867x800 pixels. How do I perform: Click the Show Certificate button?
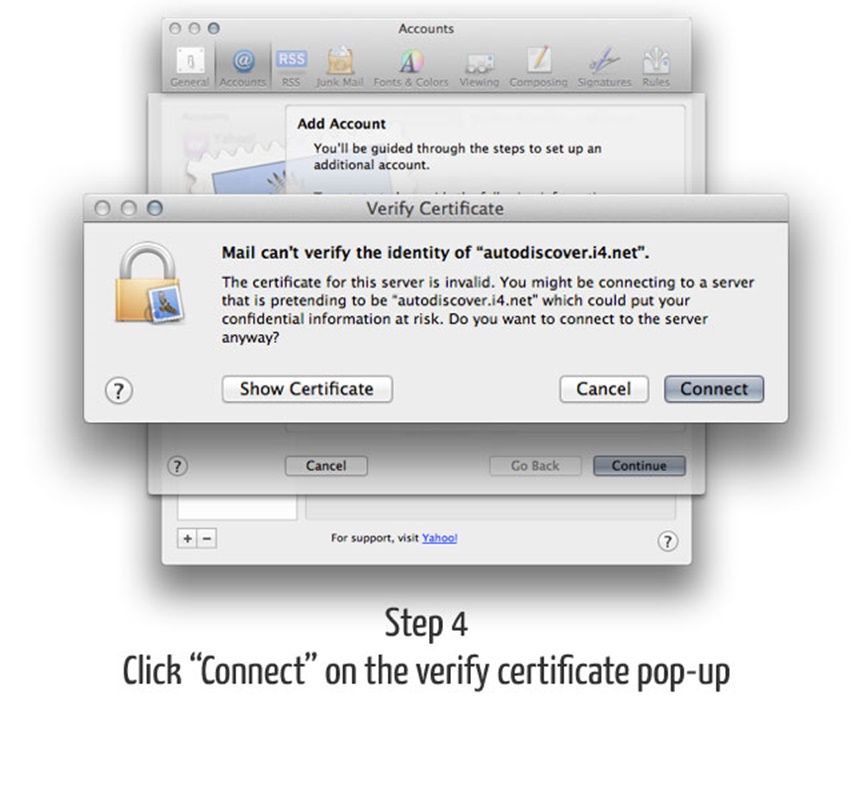(307, 389)
